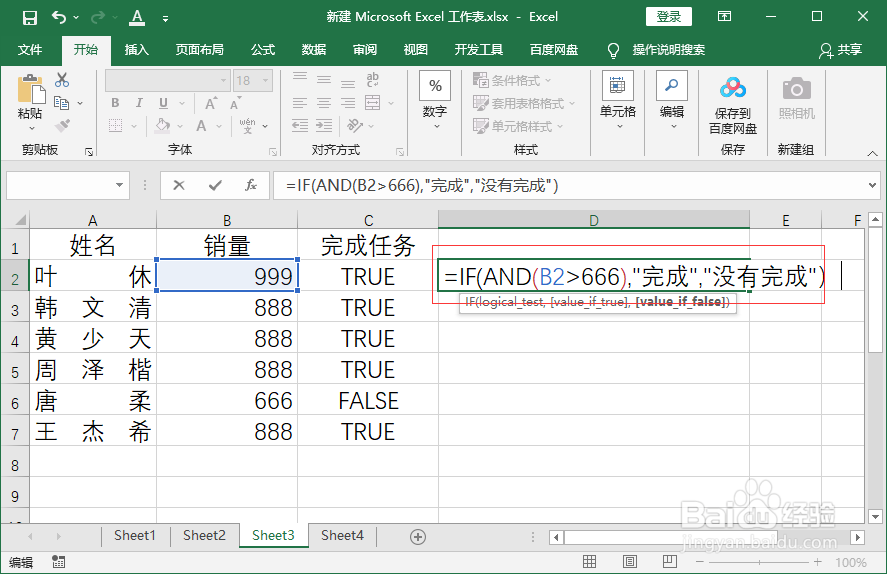Toggle Bold formatting
Screen dimensions: 887x574
pyautogui.click(x=115, y=103)
